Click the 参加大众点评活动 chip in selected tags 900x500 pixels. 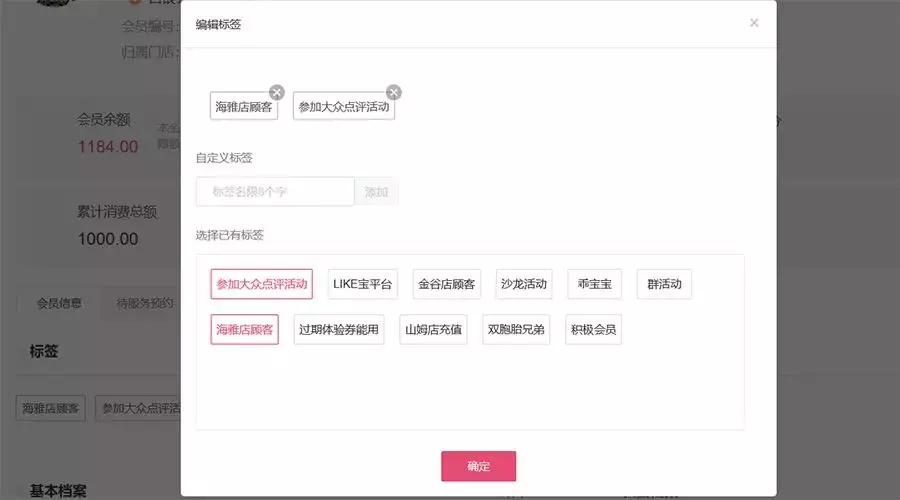coord(344,106)
